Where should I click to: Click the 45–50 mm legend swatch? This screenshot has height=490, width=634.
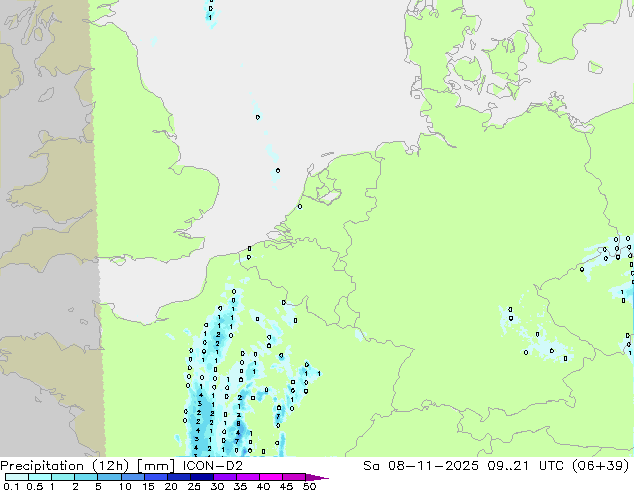coord(294,477)
